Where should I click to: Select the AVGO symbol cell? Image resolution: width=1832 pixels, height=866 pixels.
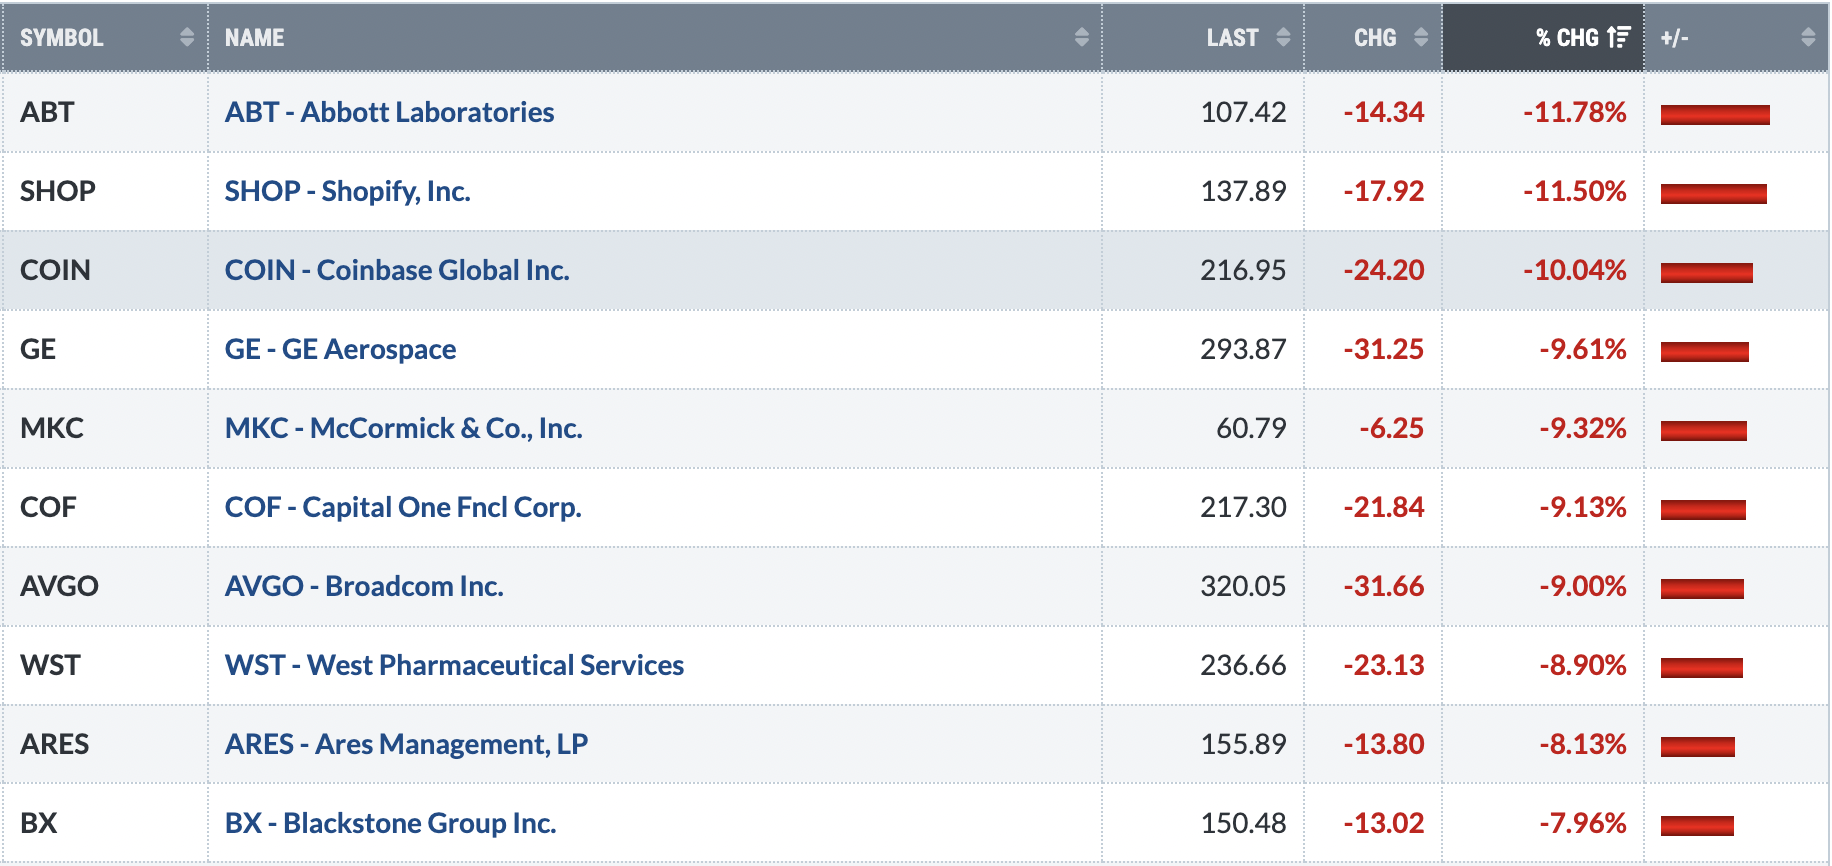click(105, 586)
